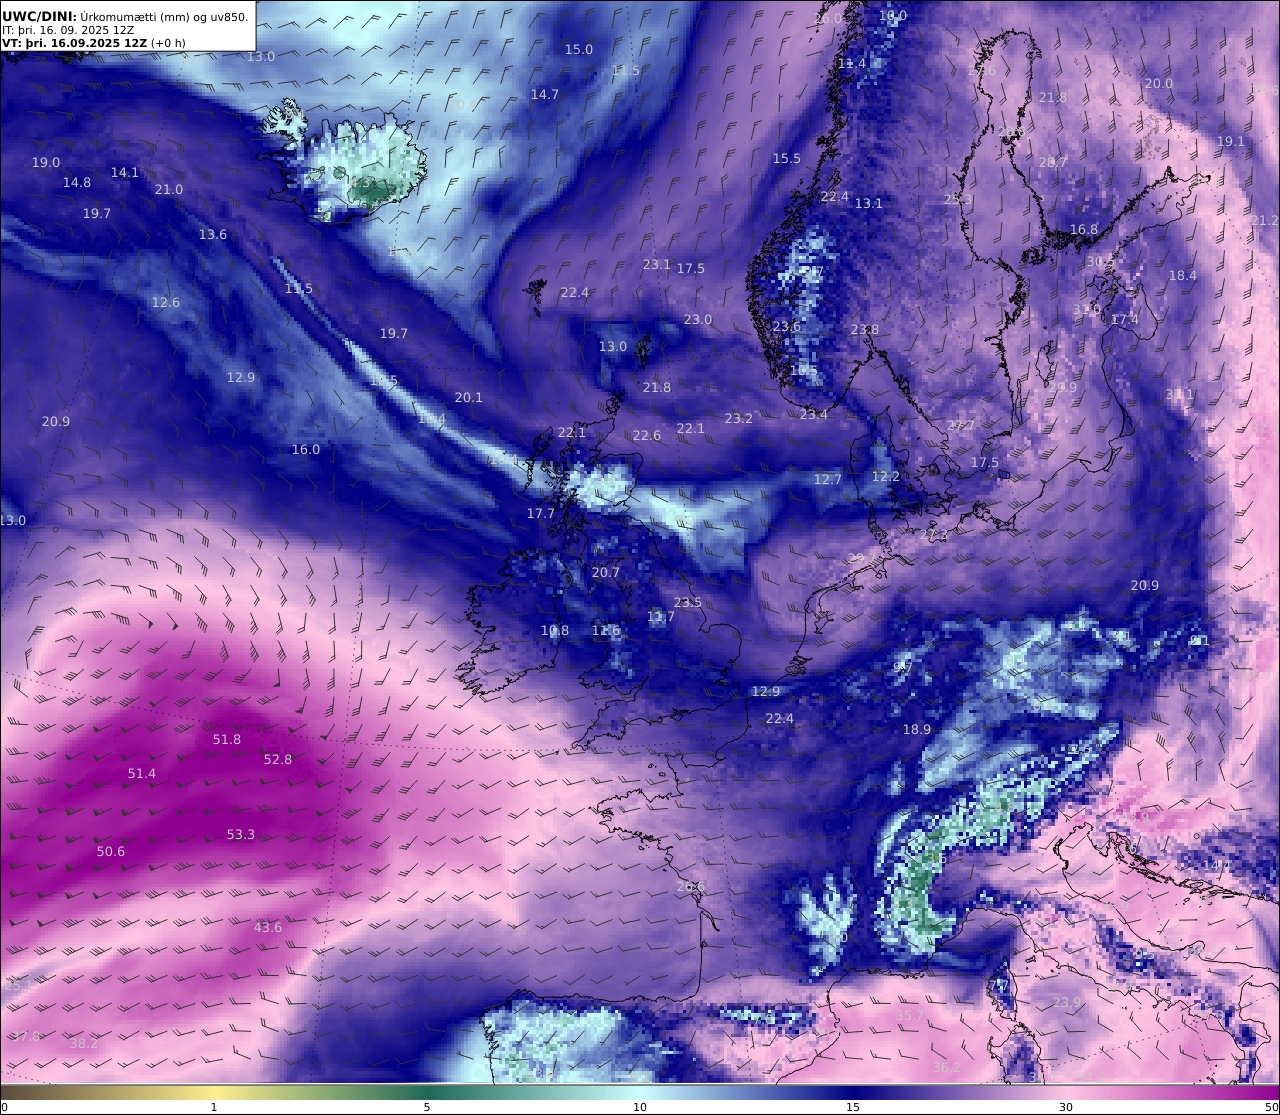Click the '5' tick on color scale
The width and height of the screenshot is (1280, 1115).
click(x=427, y=1107)
